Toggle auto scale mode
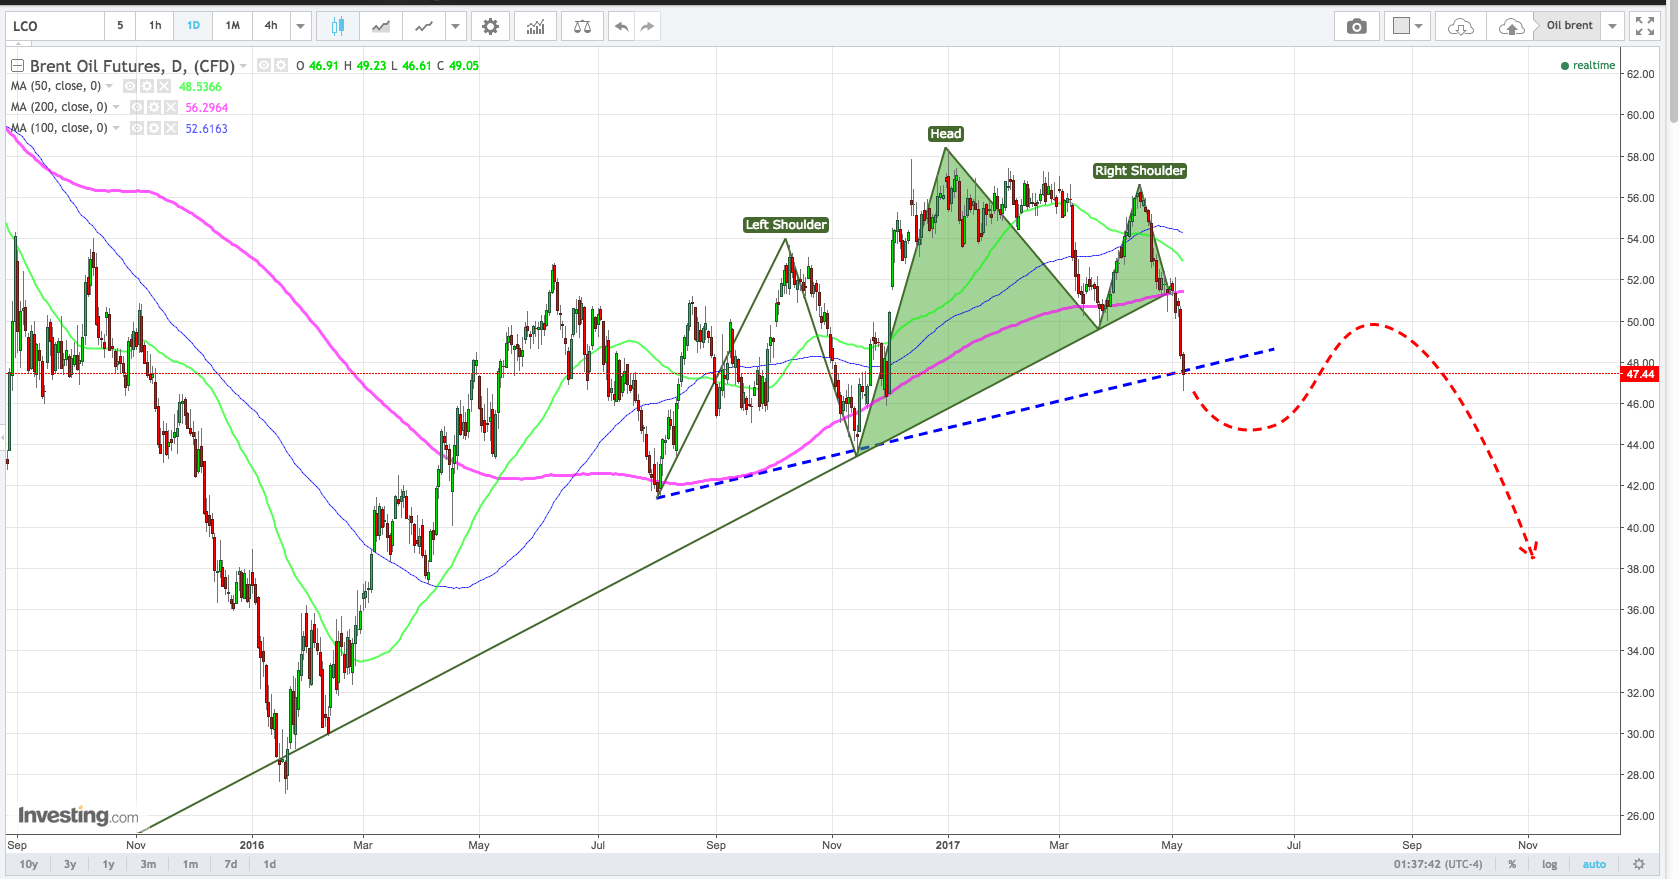1679x879 pixels. [x=1594, y=864]
